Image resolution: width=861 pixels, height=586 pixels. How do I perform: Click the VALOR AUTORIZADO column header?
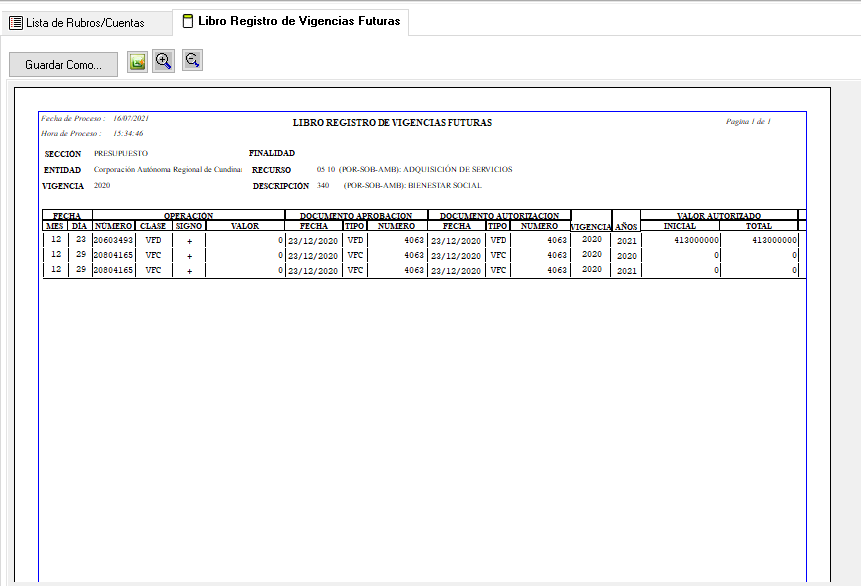[x=718, y=215]
